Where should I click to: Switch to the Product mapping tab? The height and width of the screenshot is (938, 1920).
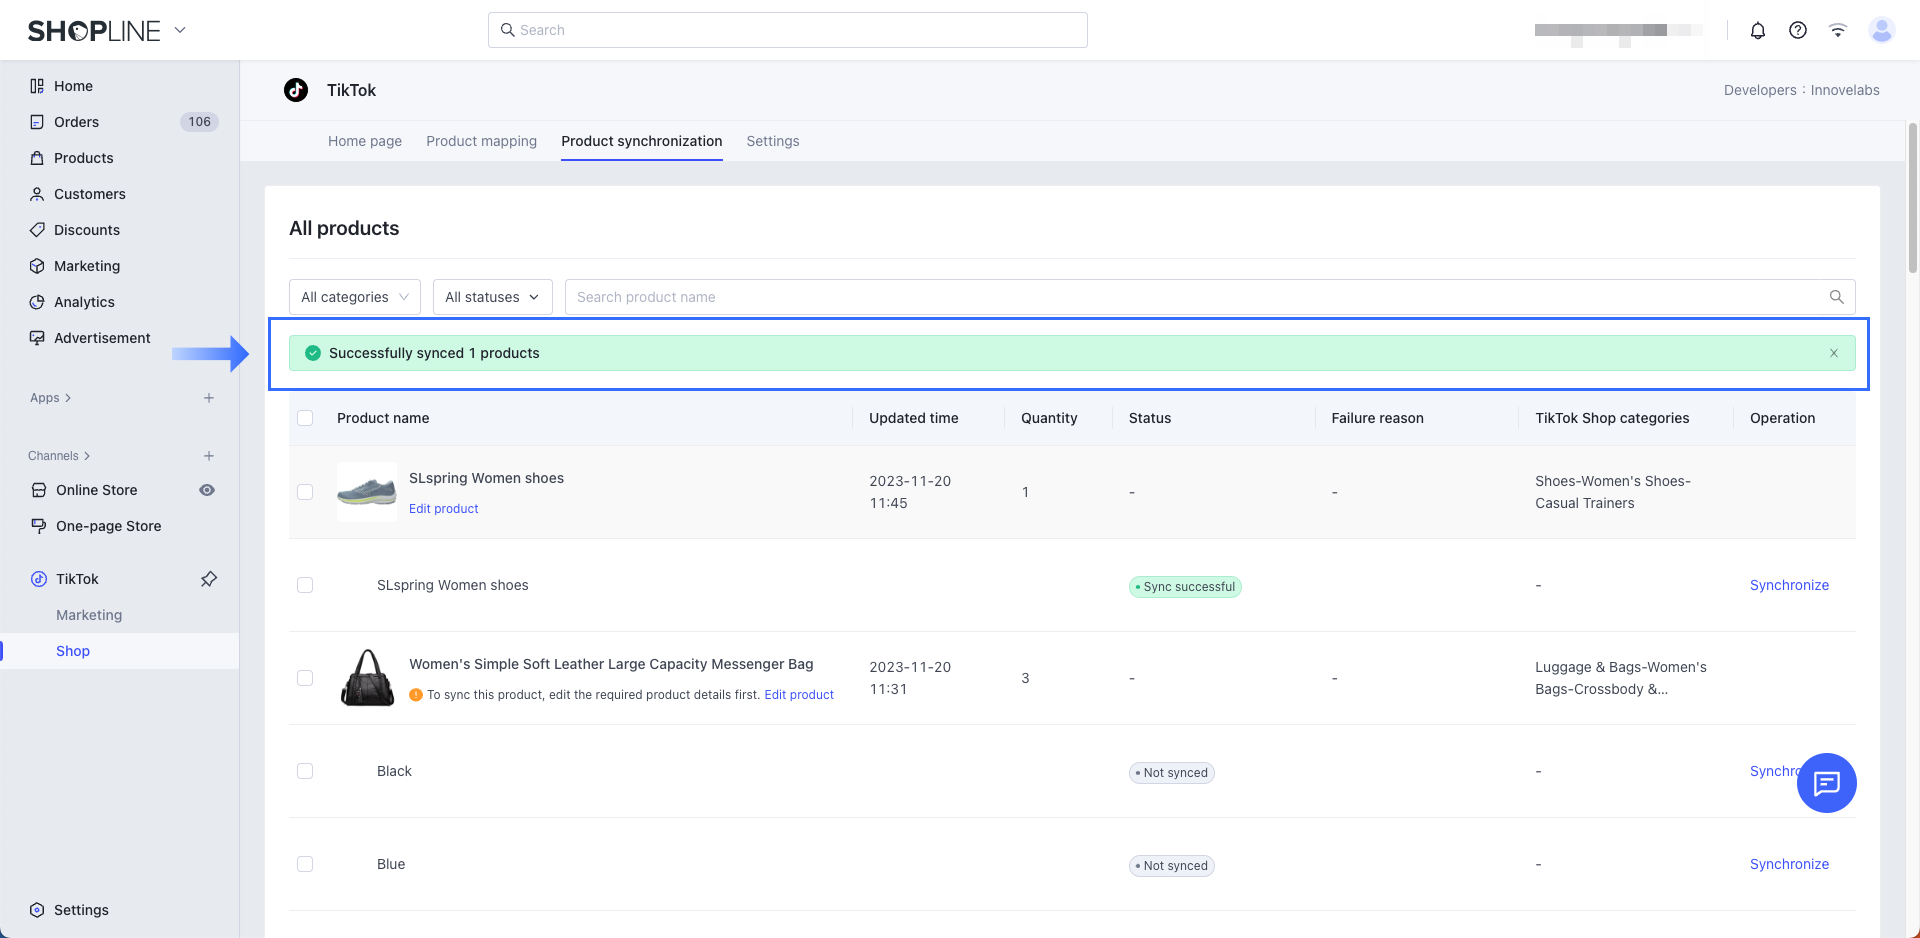[481, 141]
